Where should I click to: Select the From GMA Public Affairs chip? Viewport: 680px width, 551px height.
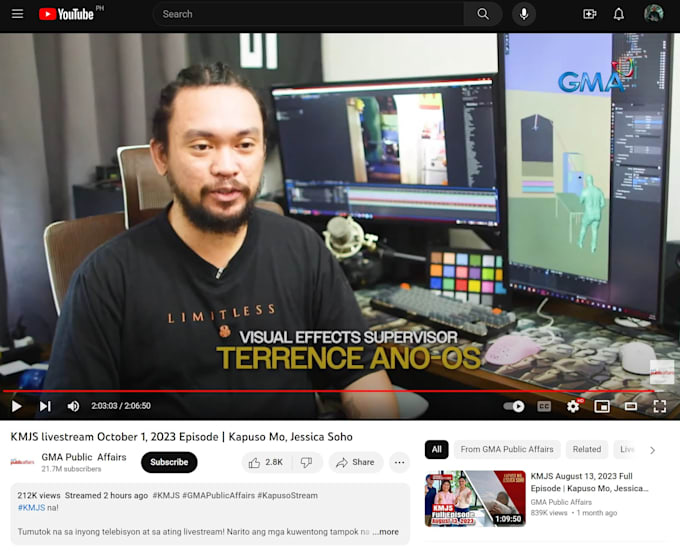pyautogui.click(x=507, y=450)
